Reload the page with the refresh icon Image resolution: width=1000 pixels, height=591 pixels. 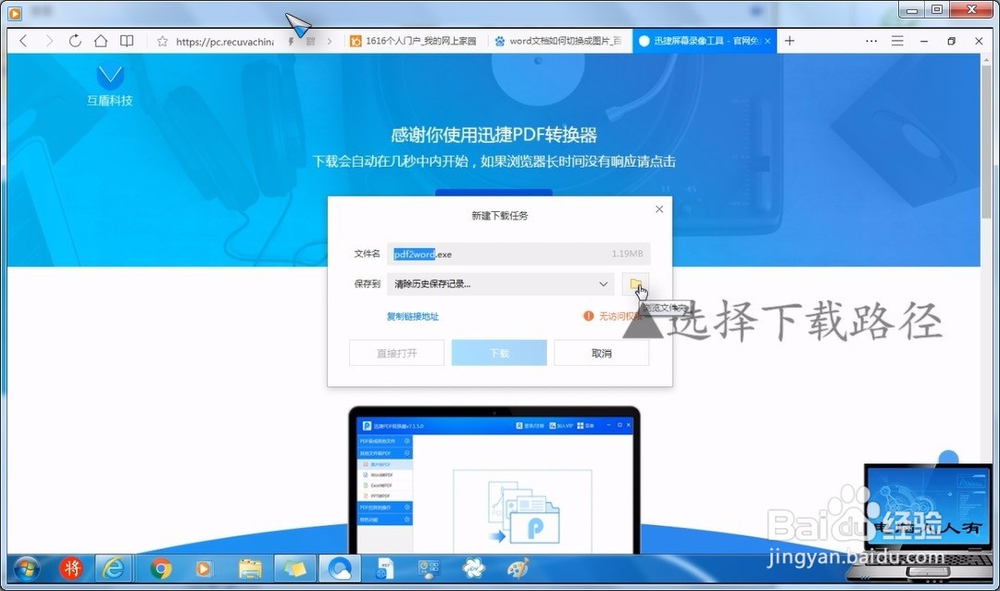tap(75, 41)
